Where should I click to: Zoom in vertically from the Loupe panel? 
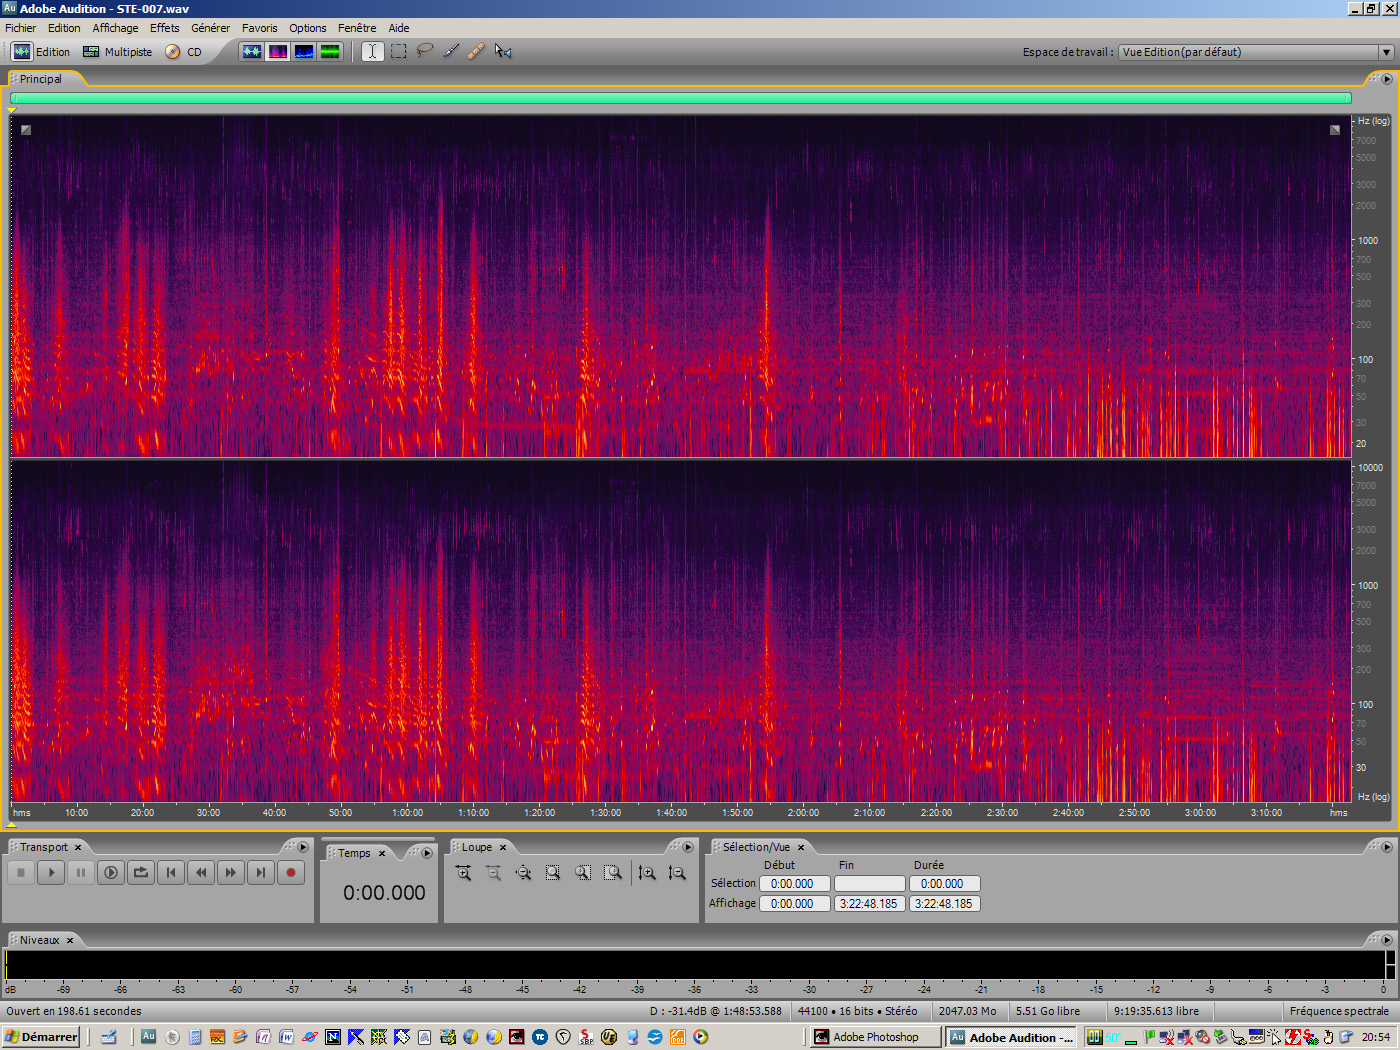click(647, 872)
